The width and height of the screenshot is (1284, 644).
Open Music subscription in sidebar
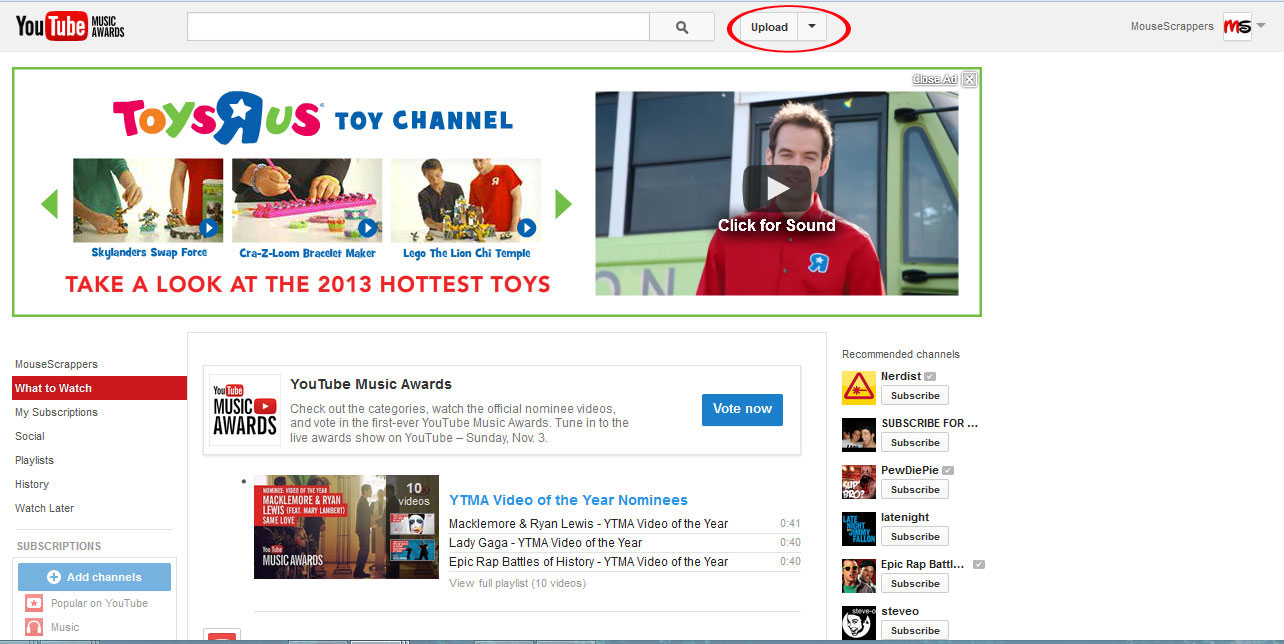click(65, 627)
